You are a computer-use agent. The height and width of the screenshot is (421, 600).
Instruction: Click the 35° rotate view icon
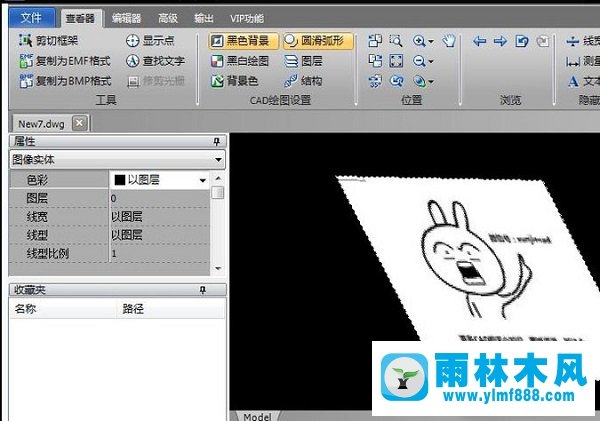(x=375, y=81)
